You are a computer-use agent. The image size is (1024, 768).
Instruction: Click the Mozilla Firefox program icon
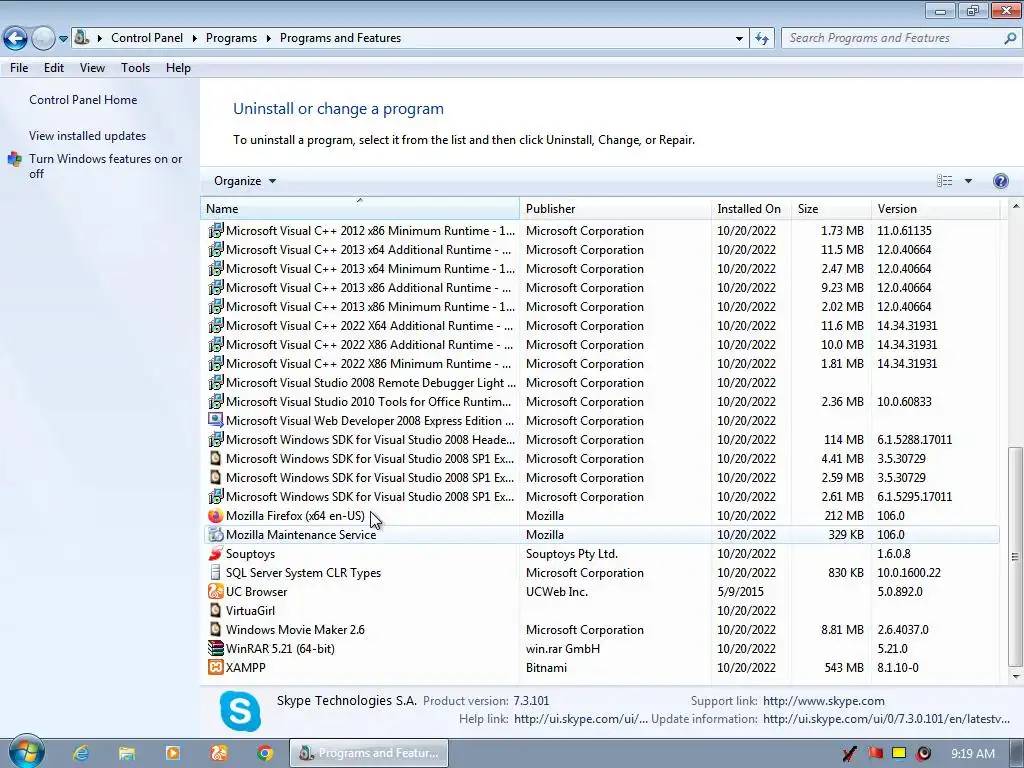[x=215, y=516]
